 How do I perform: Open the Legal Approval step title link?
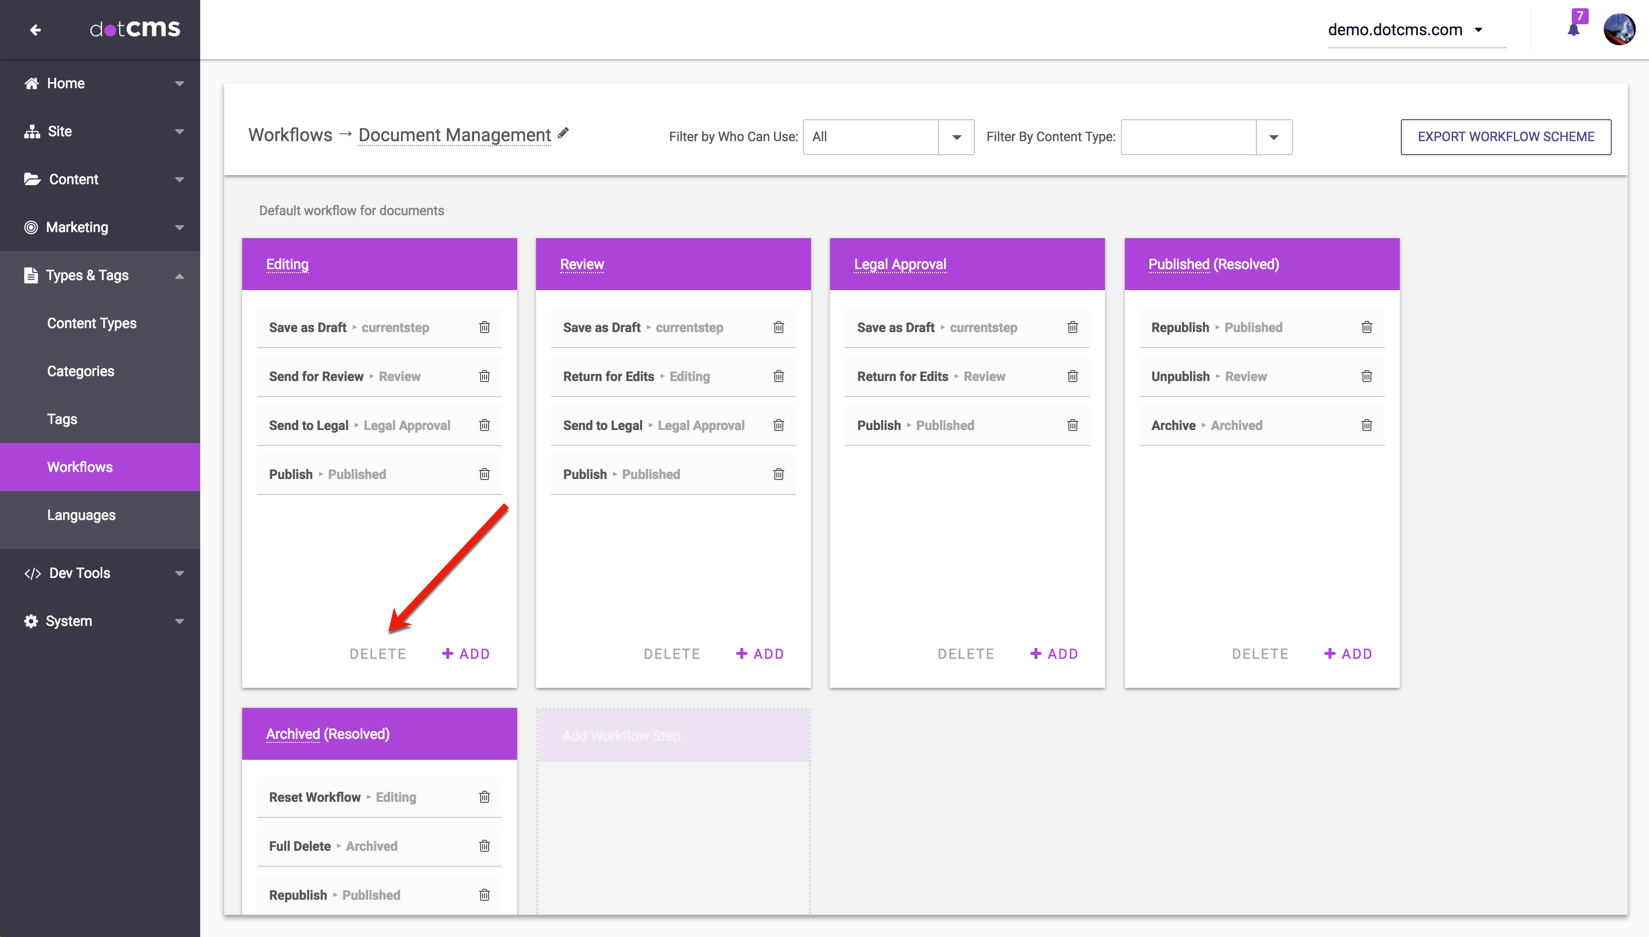pos(899,264)
